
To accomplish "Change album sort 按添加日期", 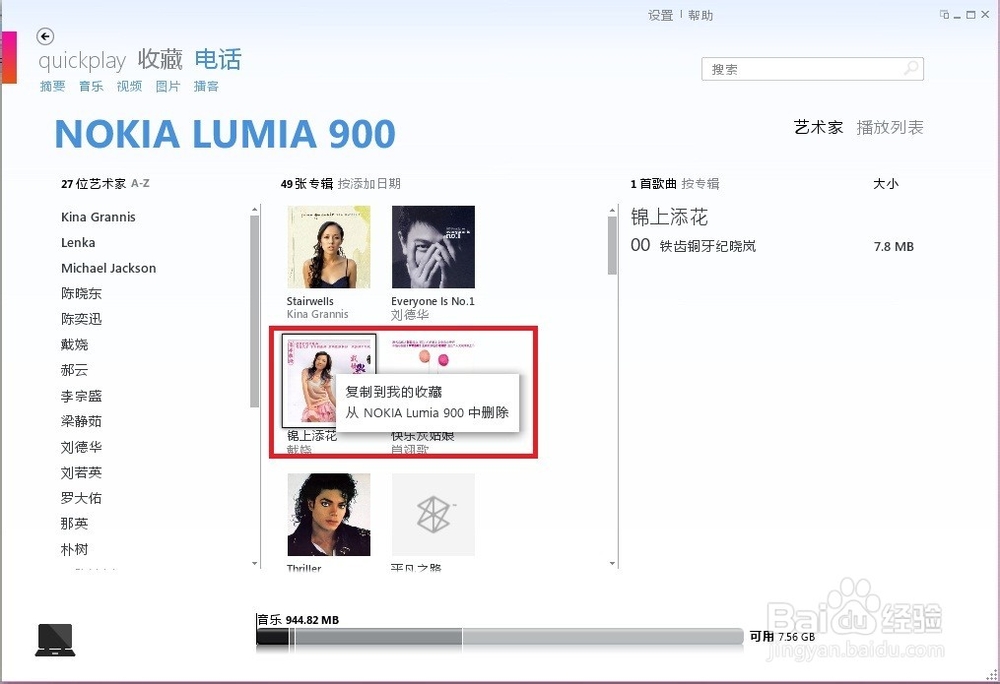I will click(x=369, y=184).
